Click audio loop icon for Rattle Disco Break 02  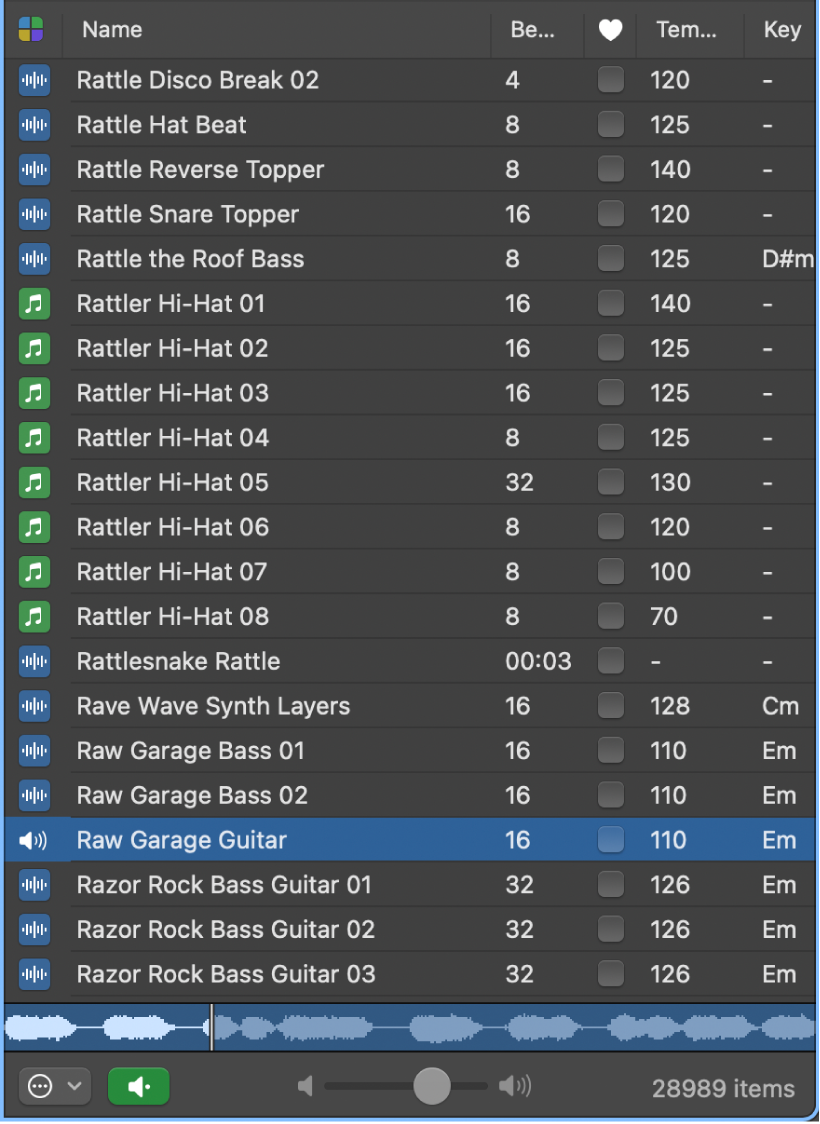pos(34,80)
